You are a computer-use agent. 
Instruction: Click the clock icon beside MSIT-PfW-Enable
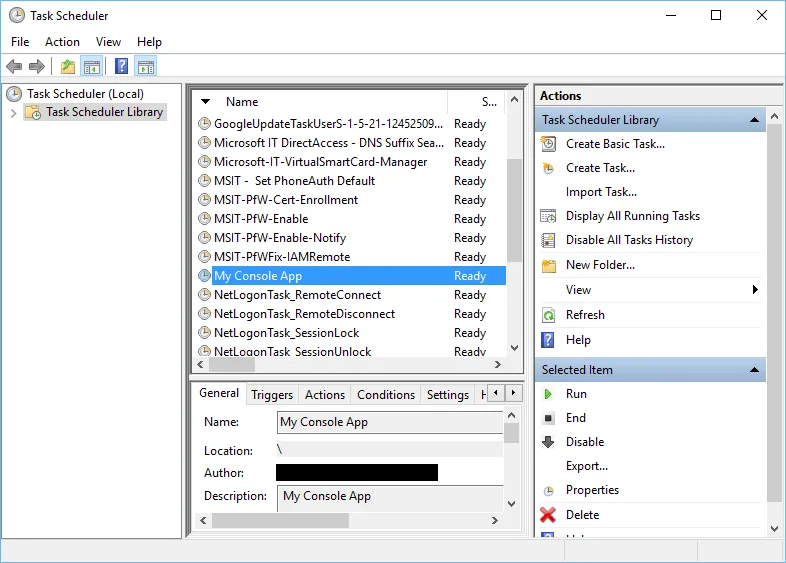tap(204, 219)
